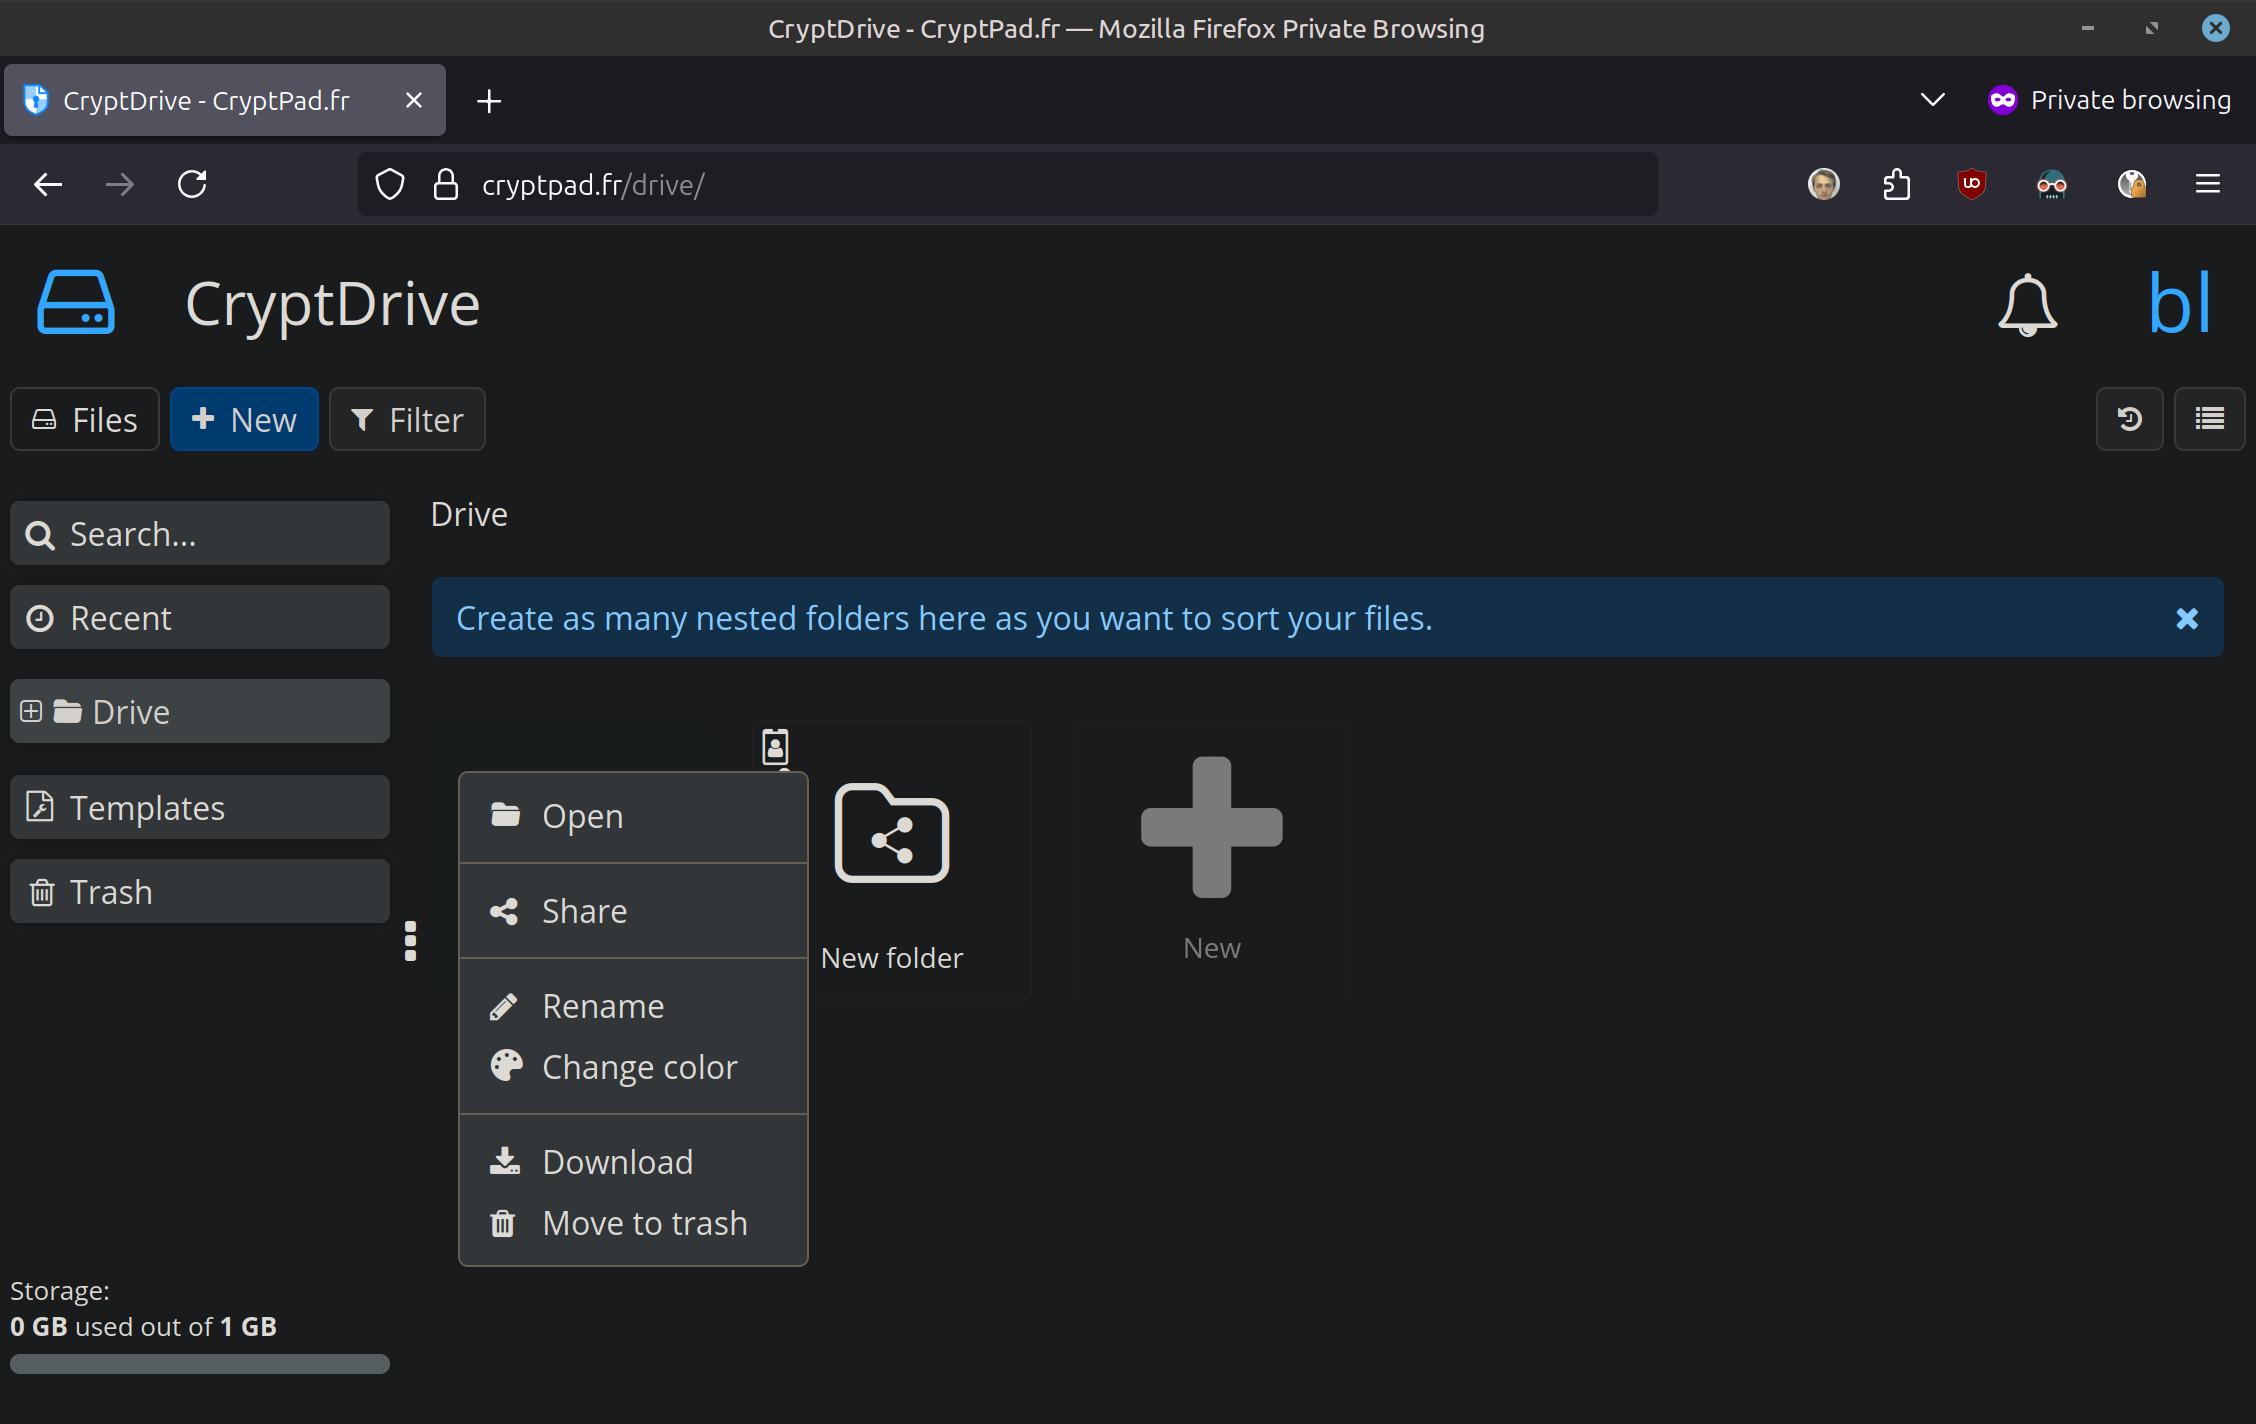Reload the page
The image size is (2256, 1424).
point(192,184)
